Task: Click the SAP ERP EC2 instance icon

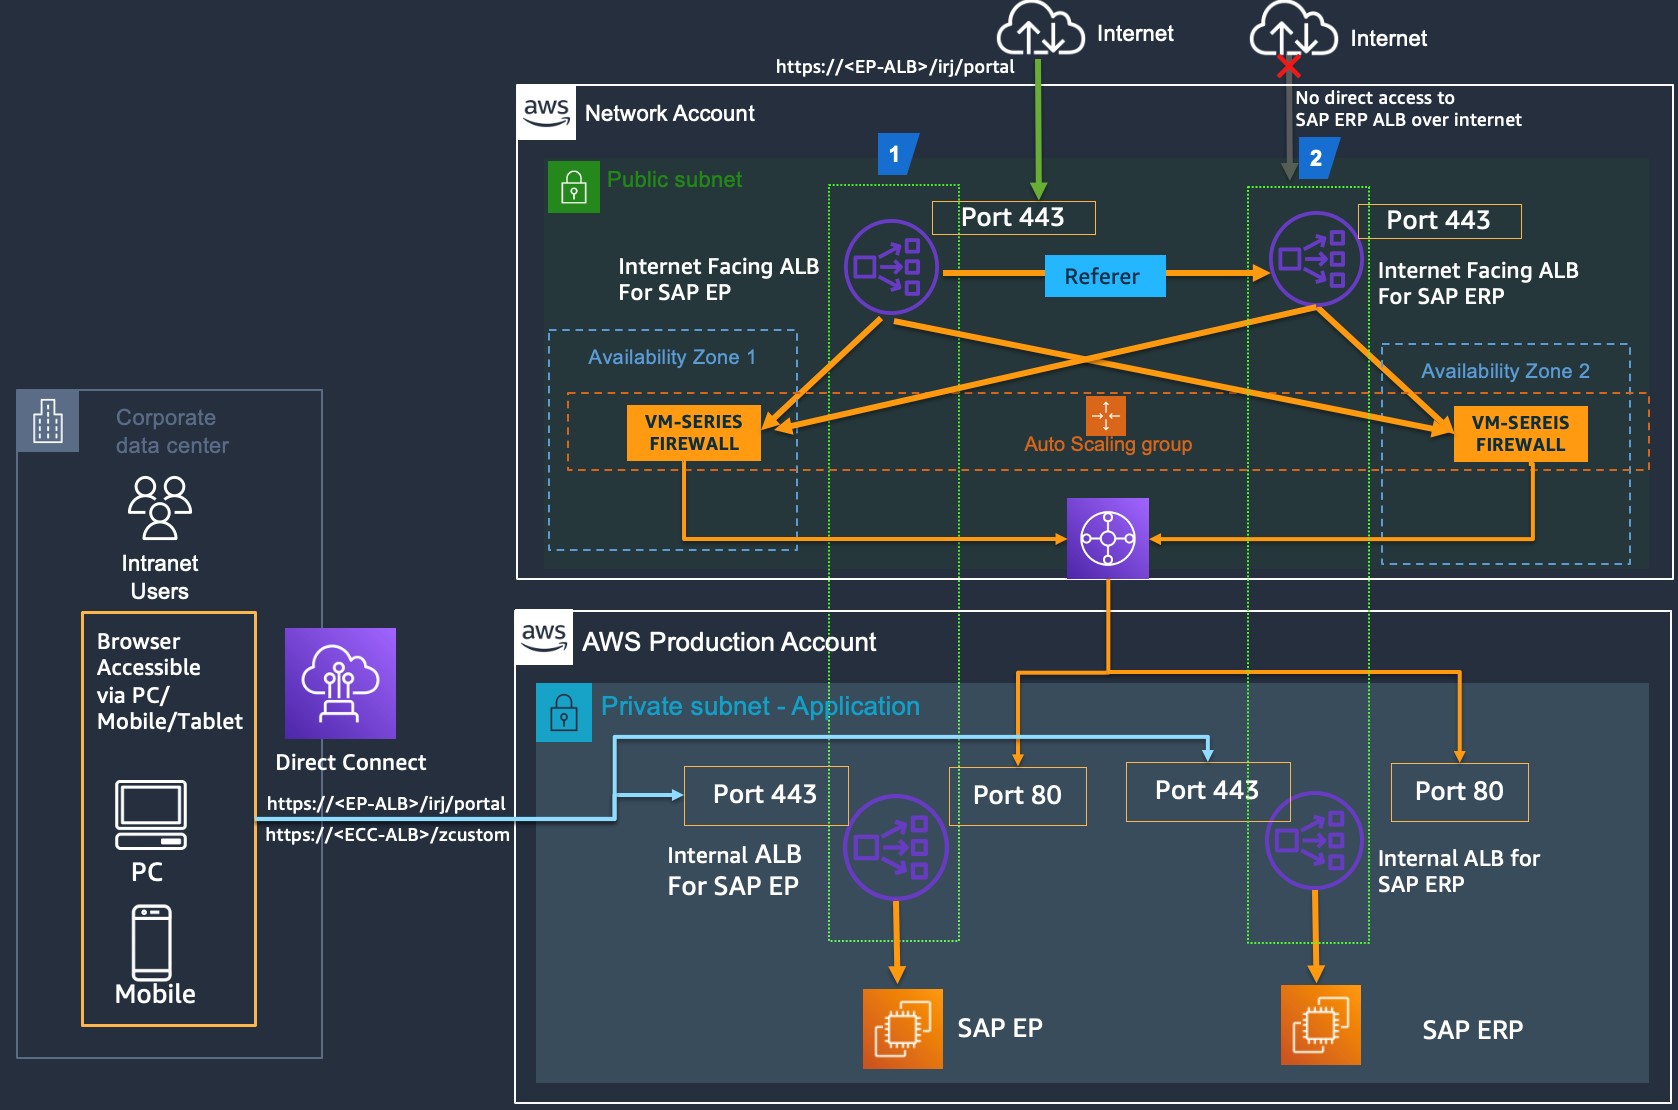Action: pos(1320,1024)
